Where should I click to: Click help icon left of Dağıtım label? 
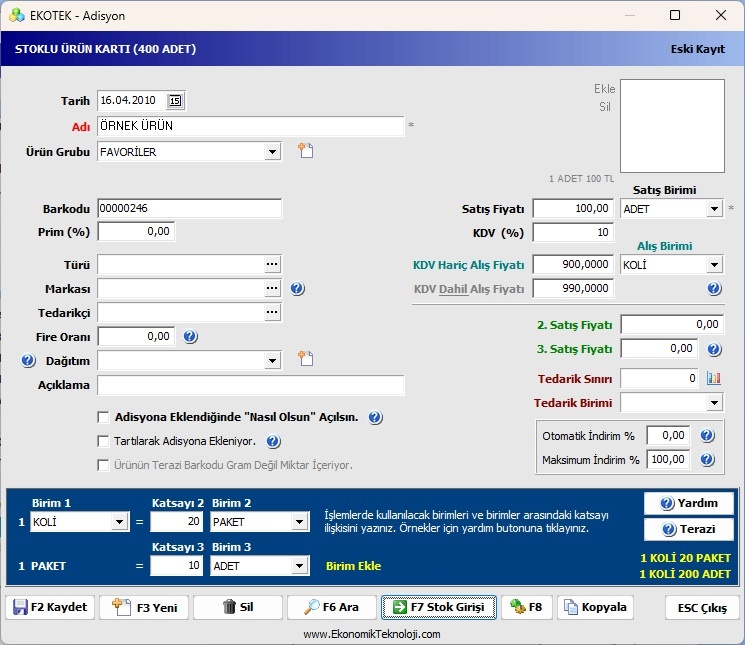pyautogui.click(x=28, y=360)
